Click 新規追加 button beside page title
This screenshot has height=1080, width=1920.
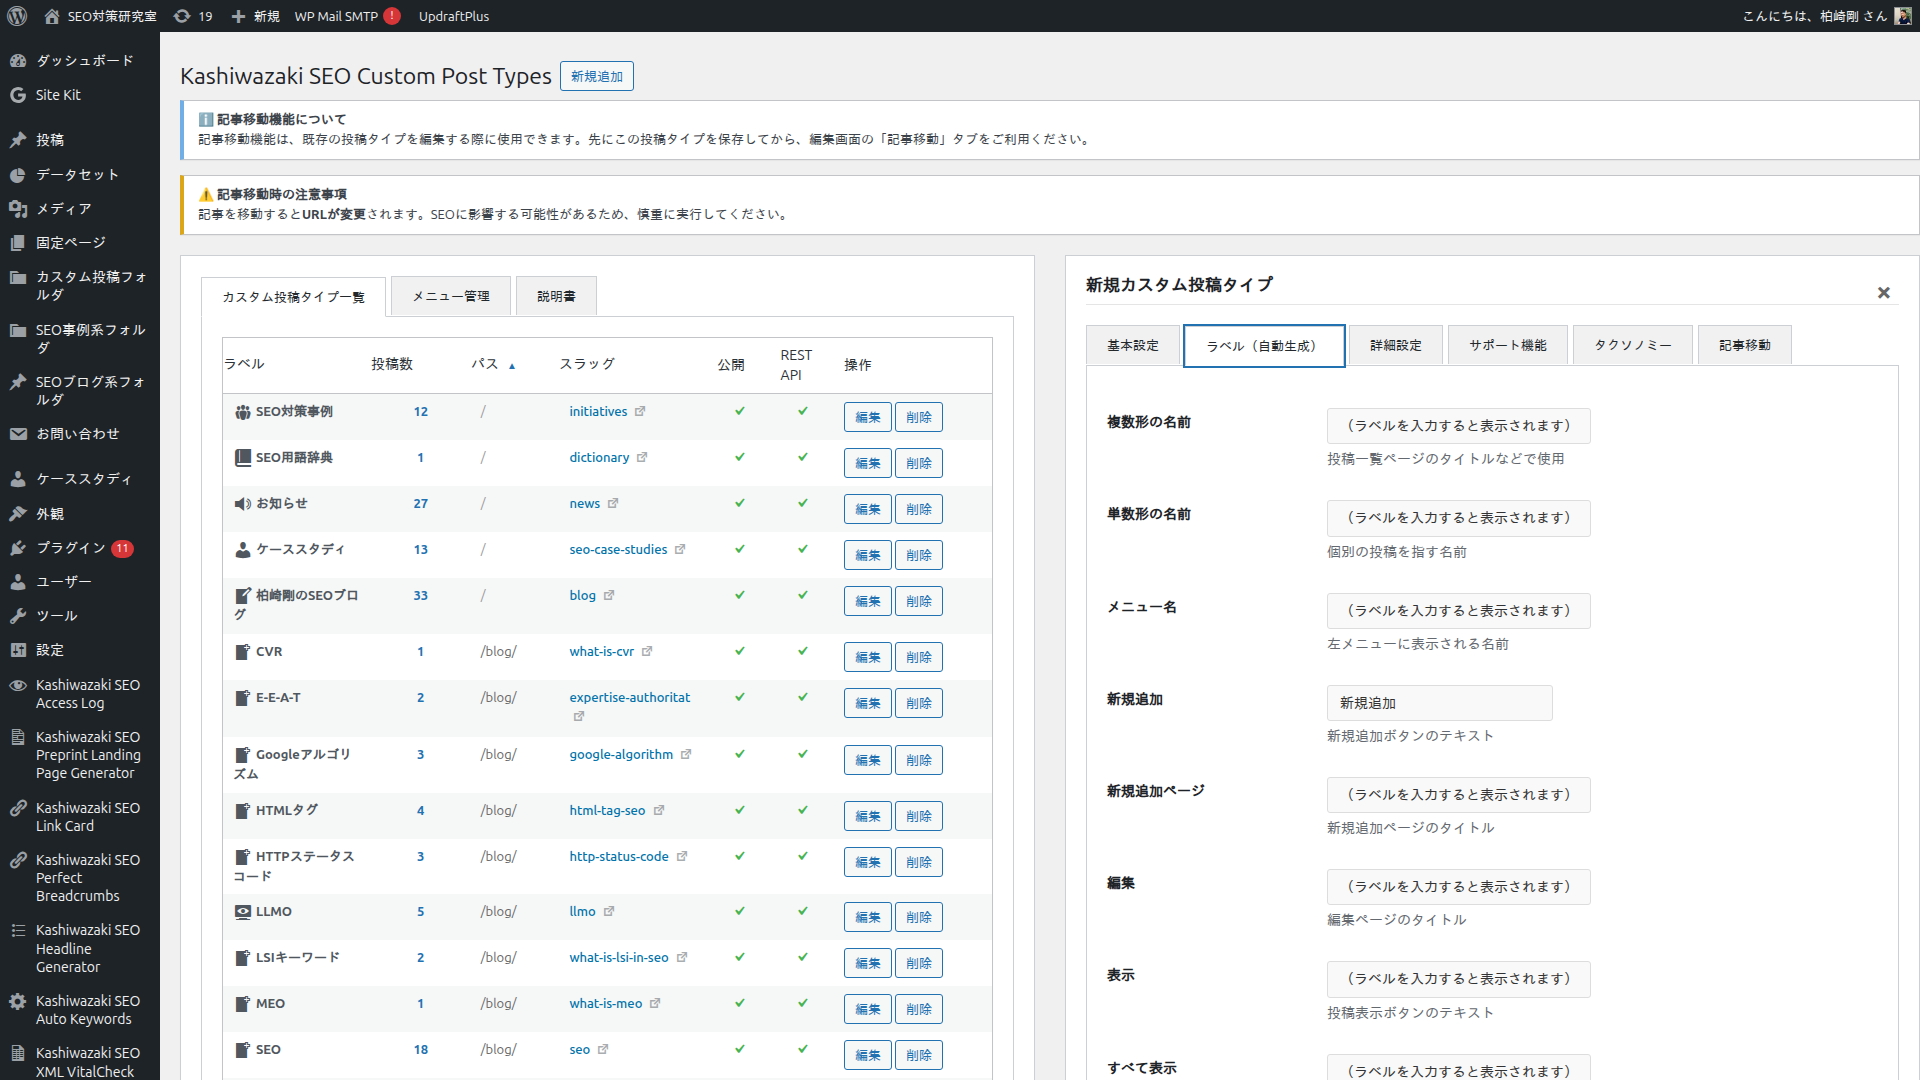[596, 76]
